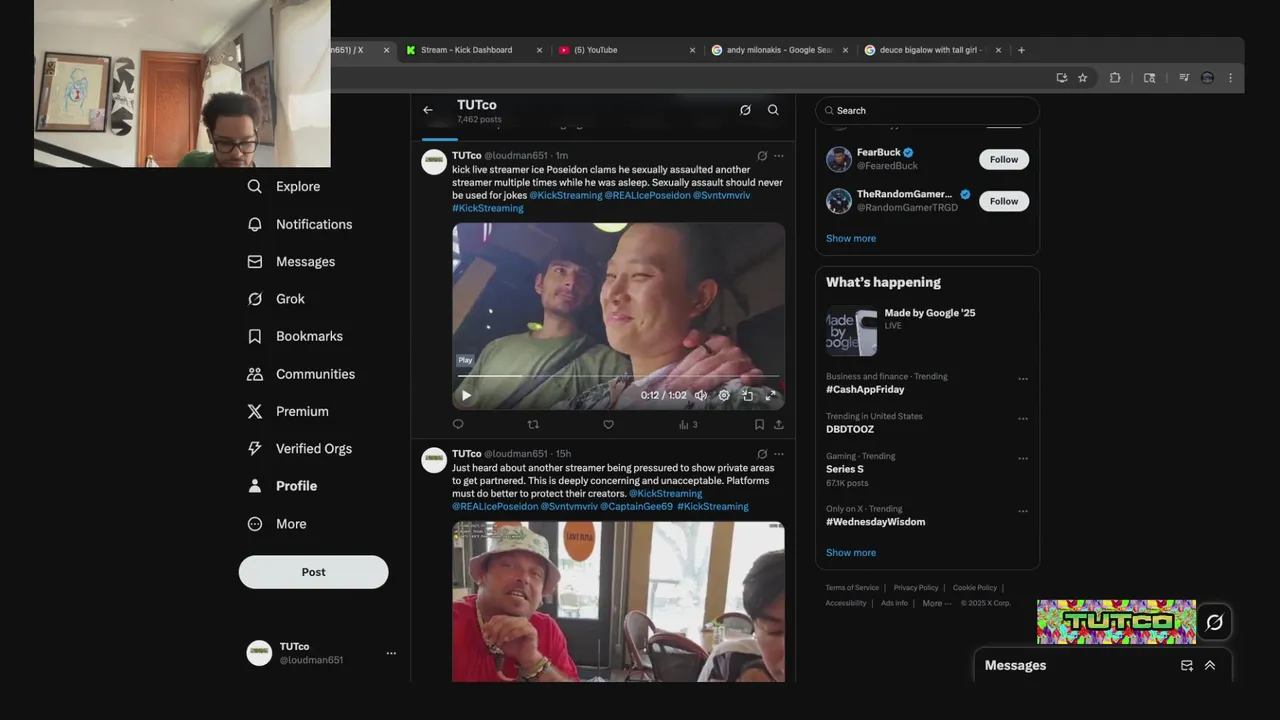Click Grok icon in profile header
1280x720 pixels.
point(745,110)
